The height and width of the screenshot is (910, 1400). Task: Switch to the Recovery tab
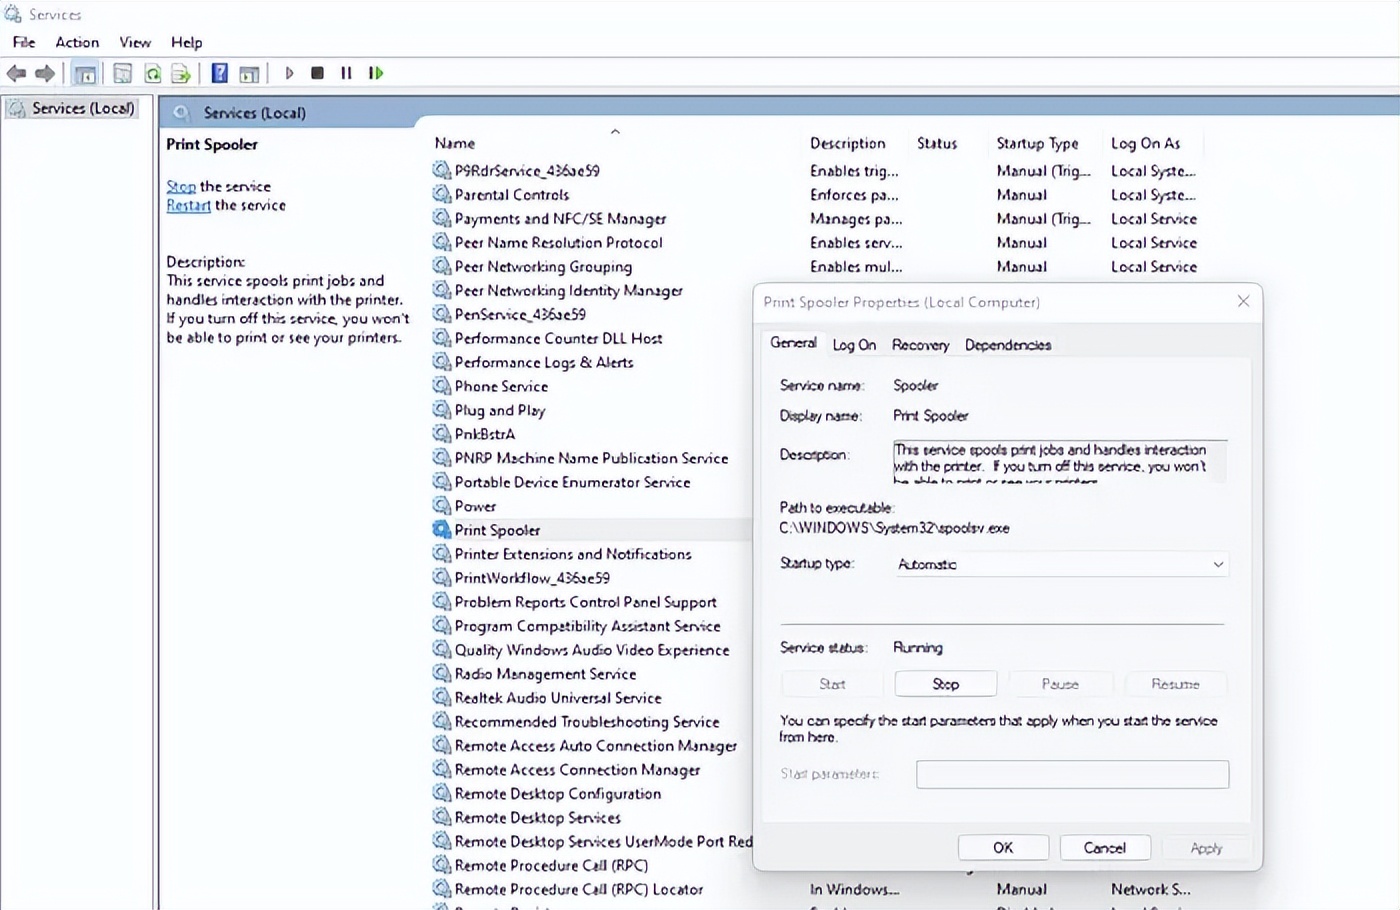click(x=920, y=345)
